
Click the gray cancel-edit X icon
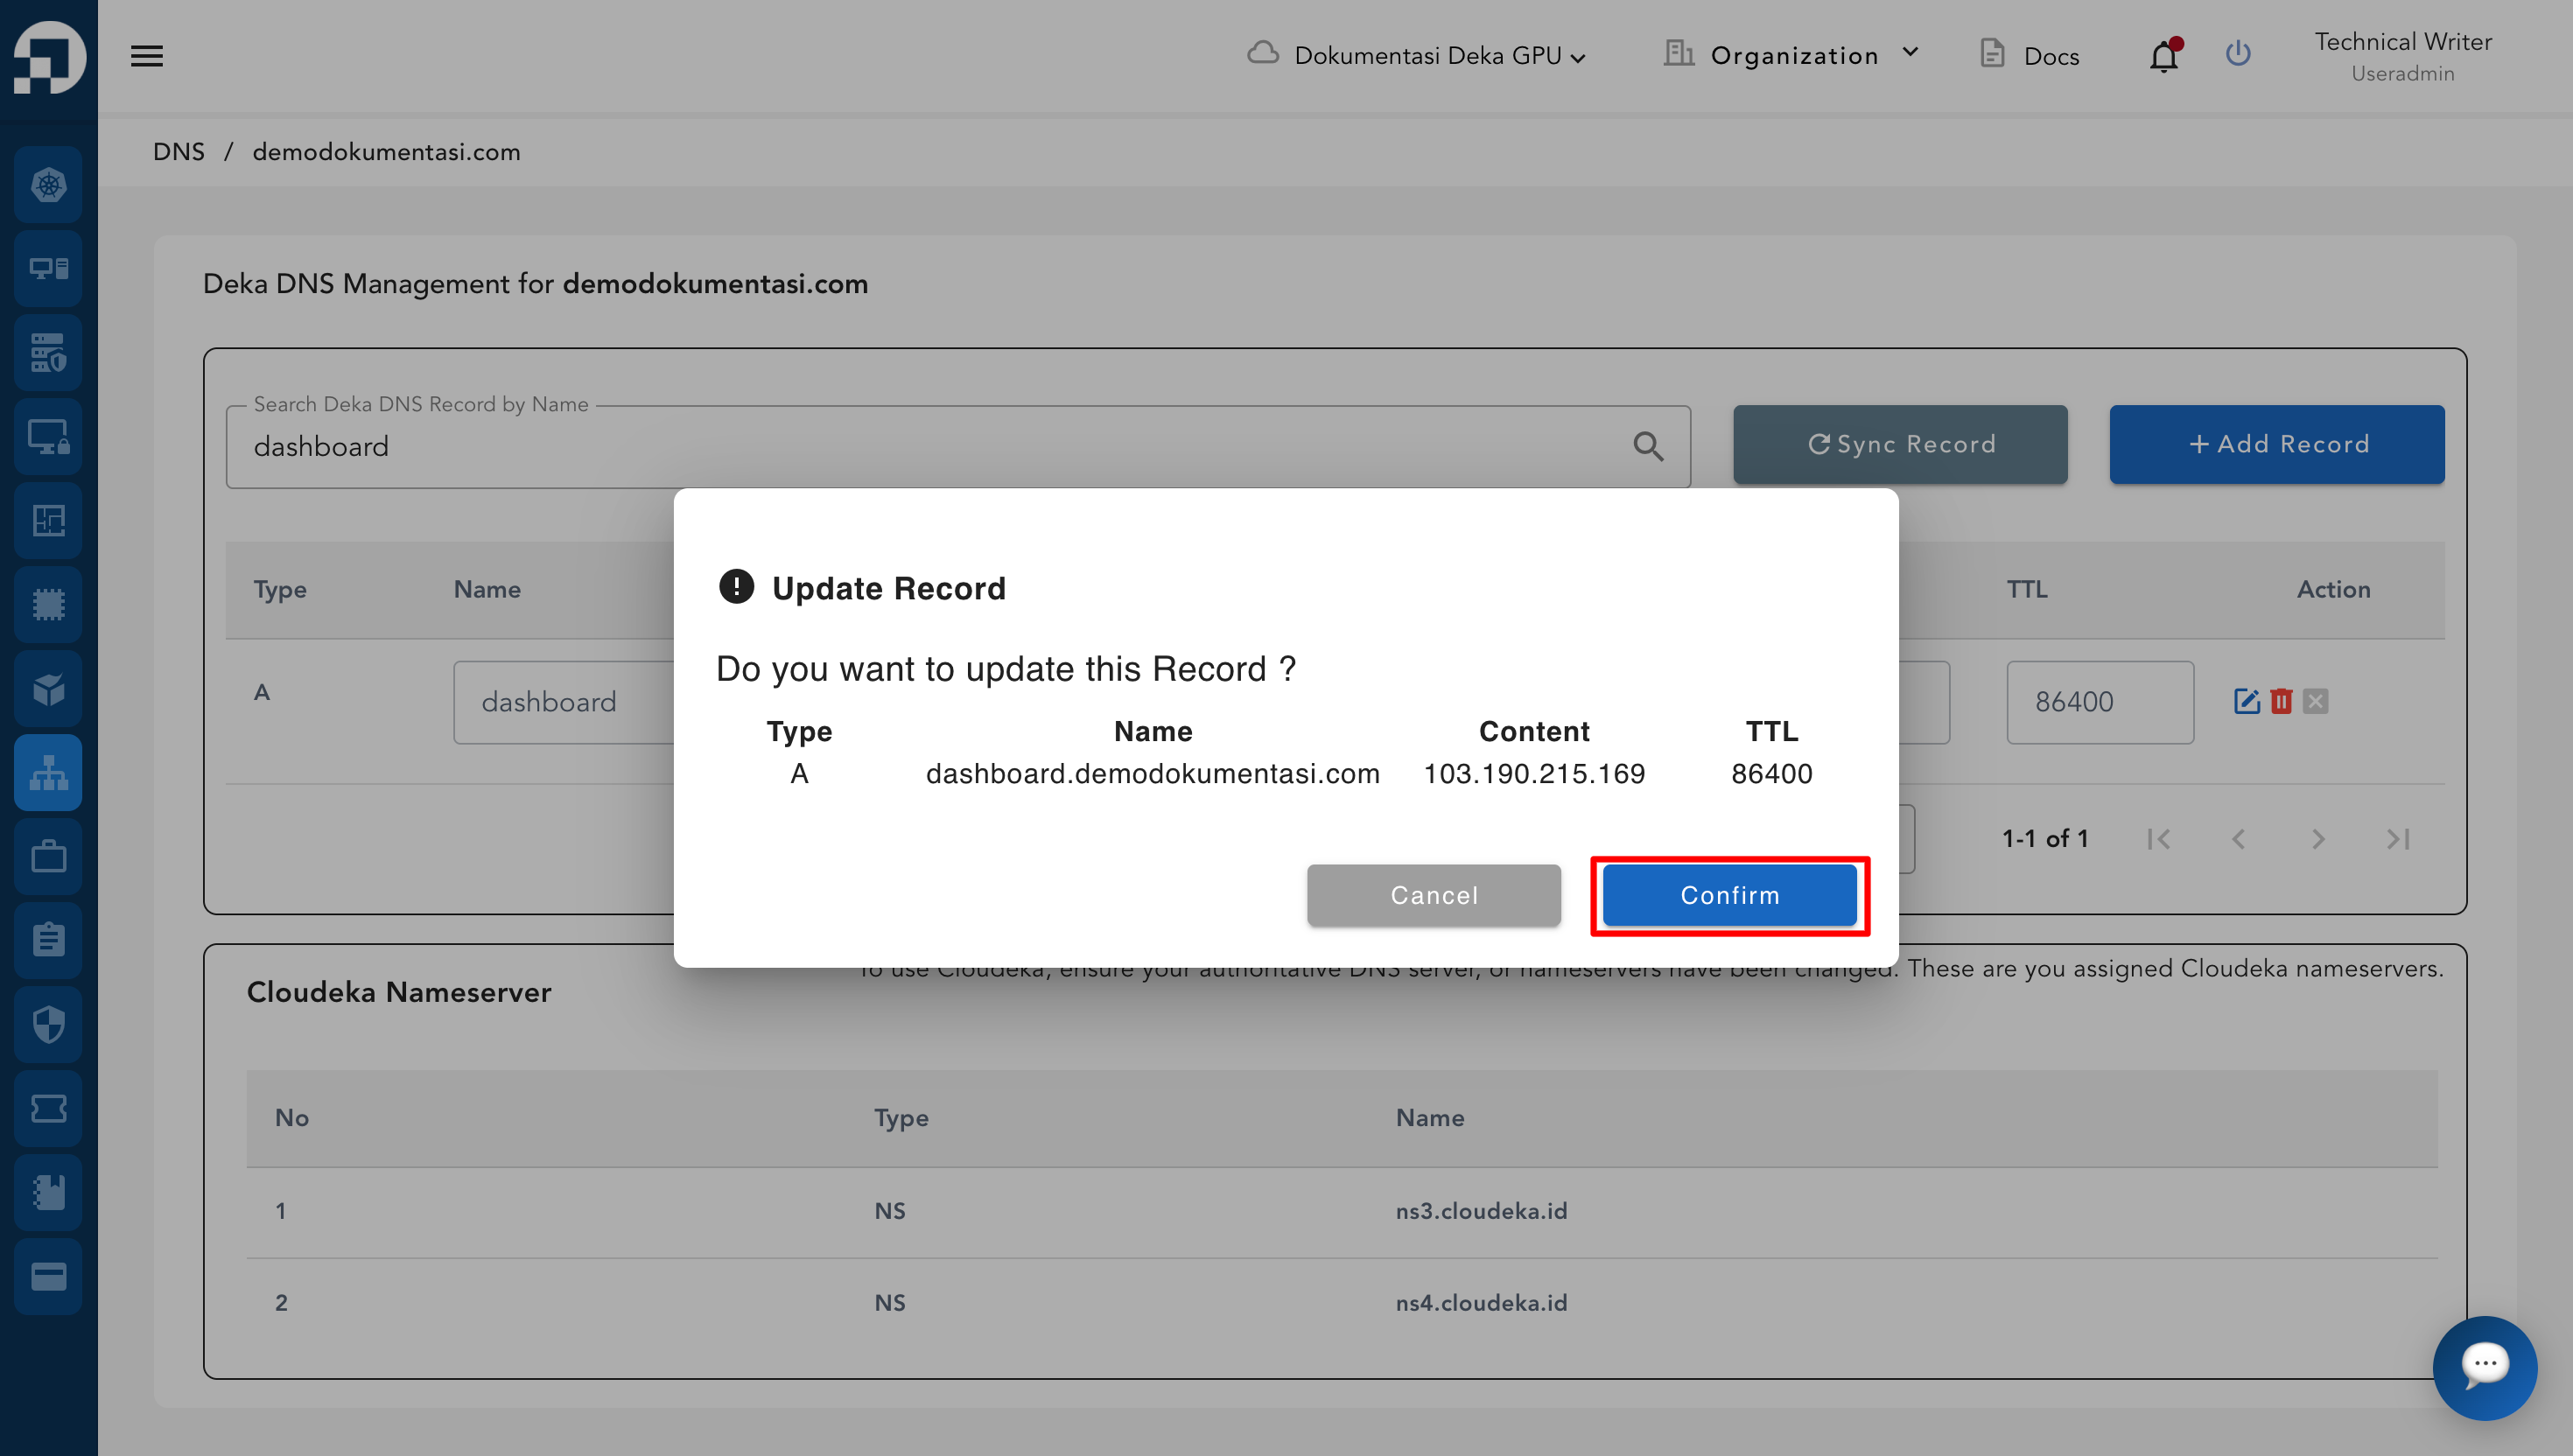tap(2316, 701)
